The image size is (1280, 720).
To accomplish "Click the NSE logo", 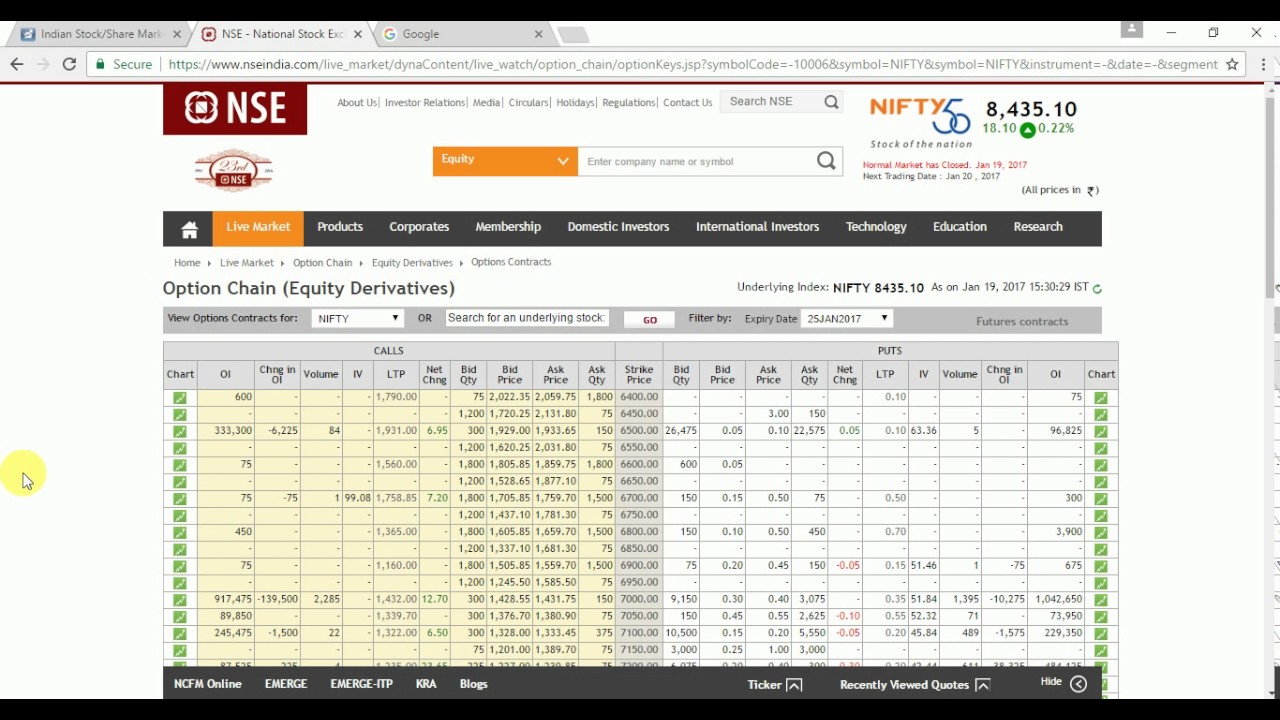I will coord(235,108).
